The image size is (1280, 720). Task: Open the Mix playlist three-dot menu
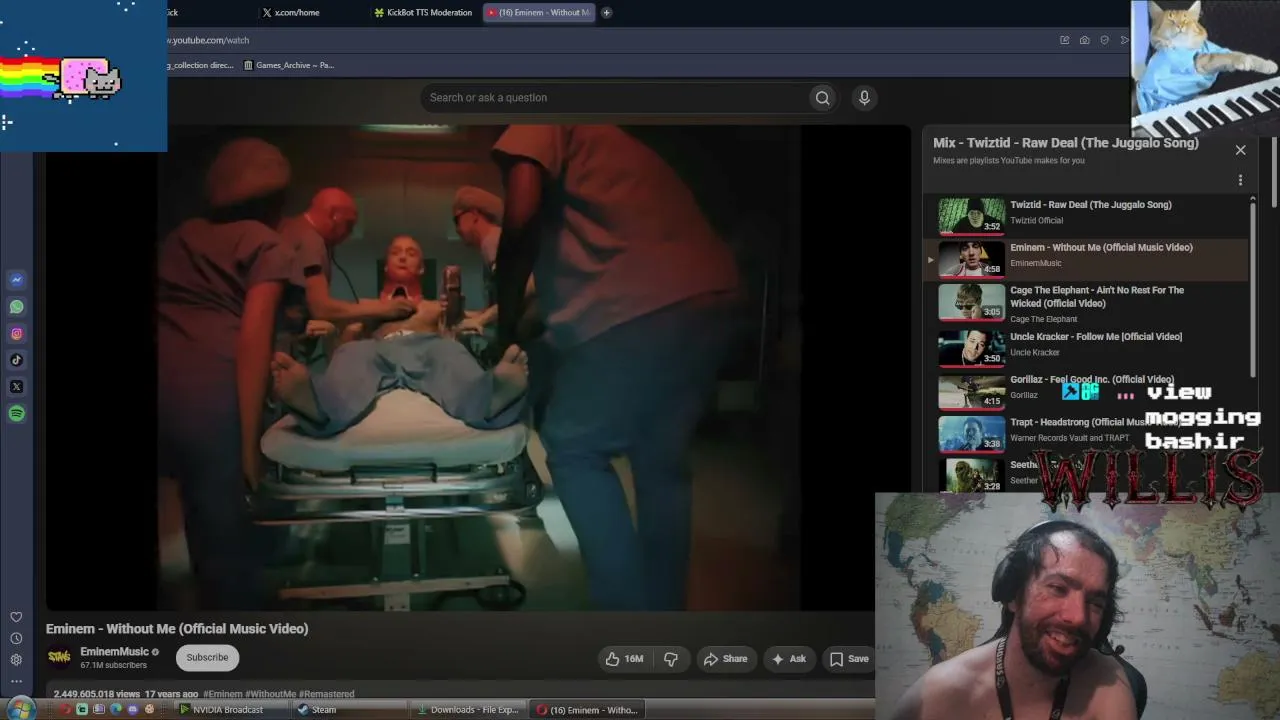tap(1241, 181)
